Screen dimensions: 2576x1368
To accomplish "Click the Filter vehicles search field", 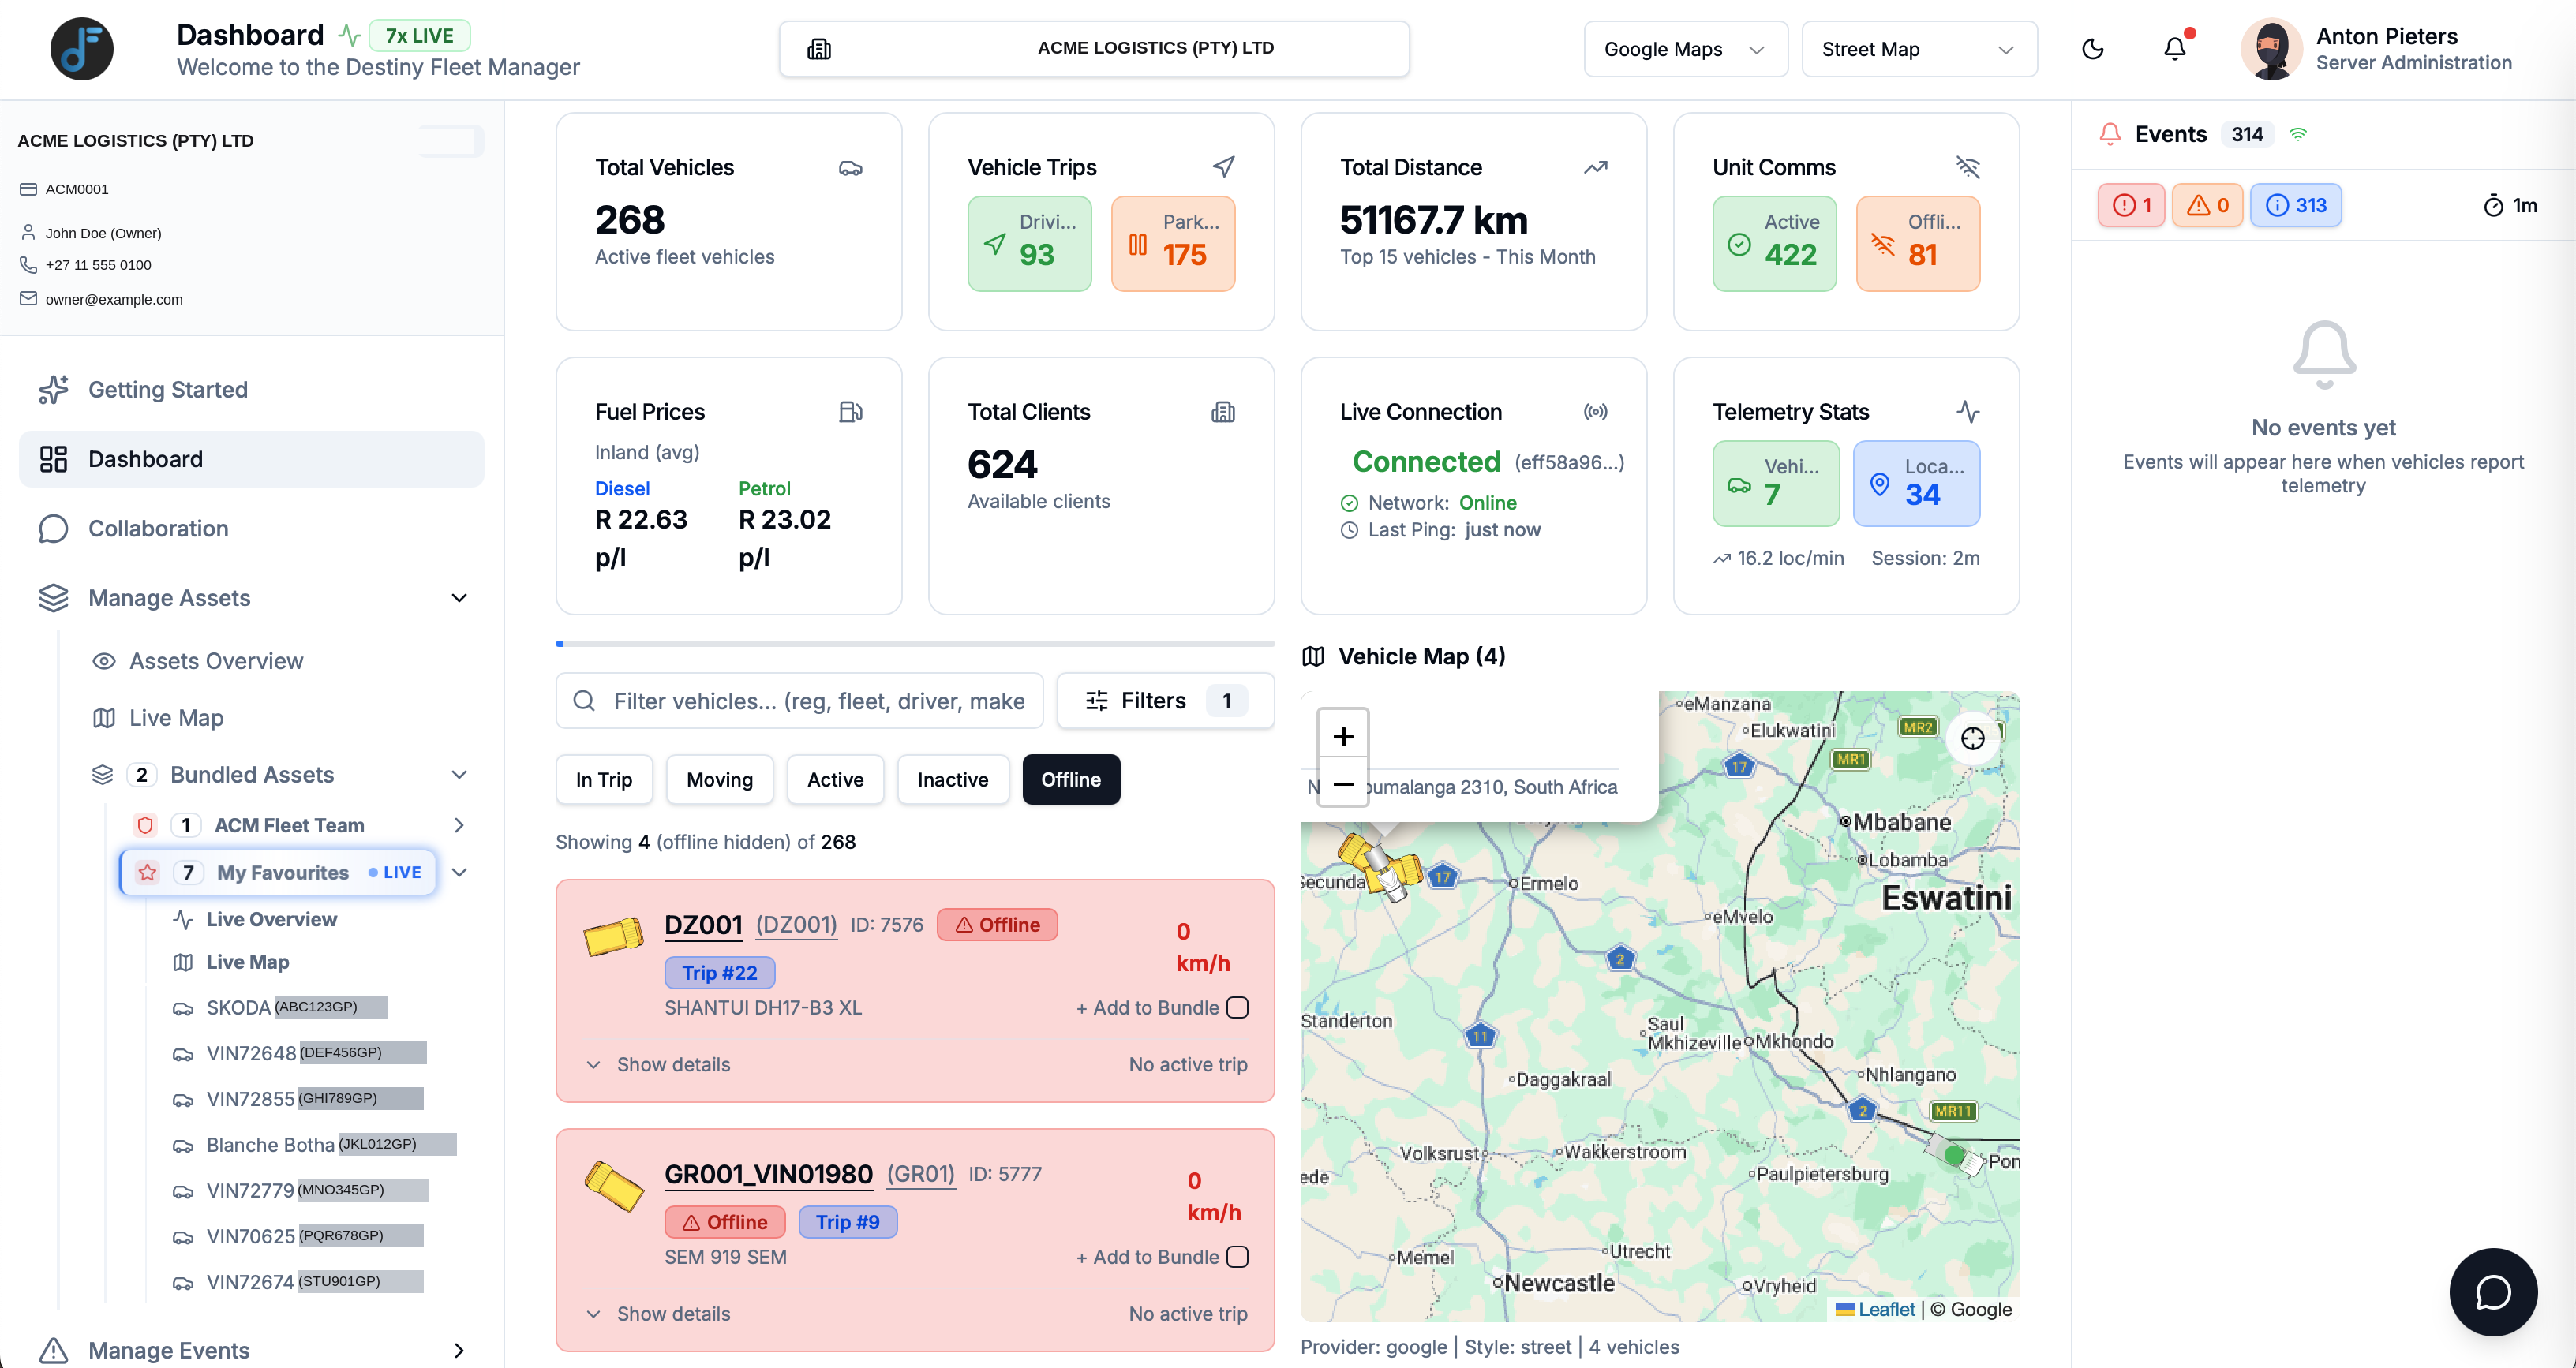I will point(799,701).
